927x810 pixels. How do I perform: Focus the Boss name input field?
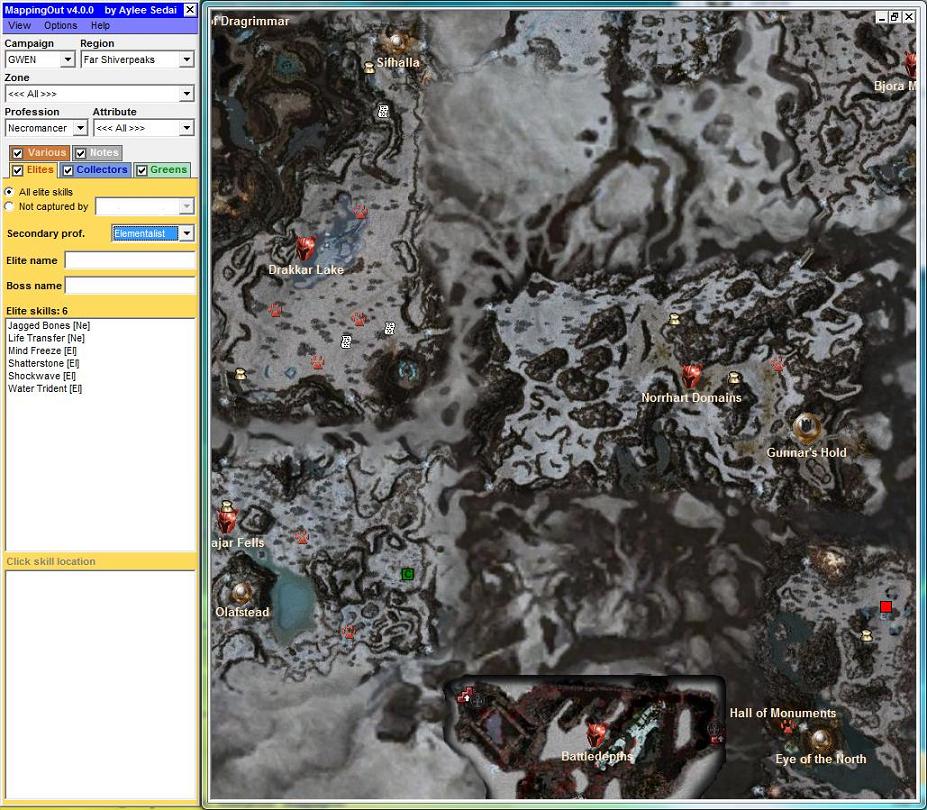point(130,286)
